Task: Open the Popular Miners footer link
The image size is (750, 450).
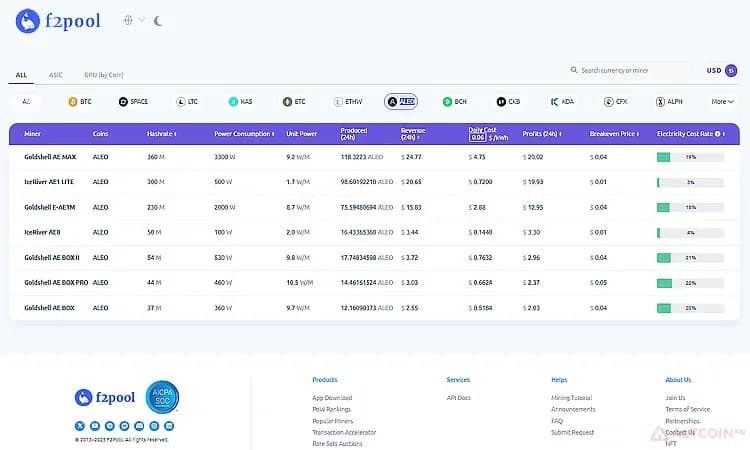Action: [332, 421]
